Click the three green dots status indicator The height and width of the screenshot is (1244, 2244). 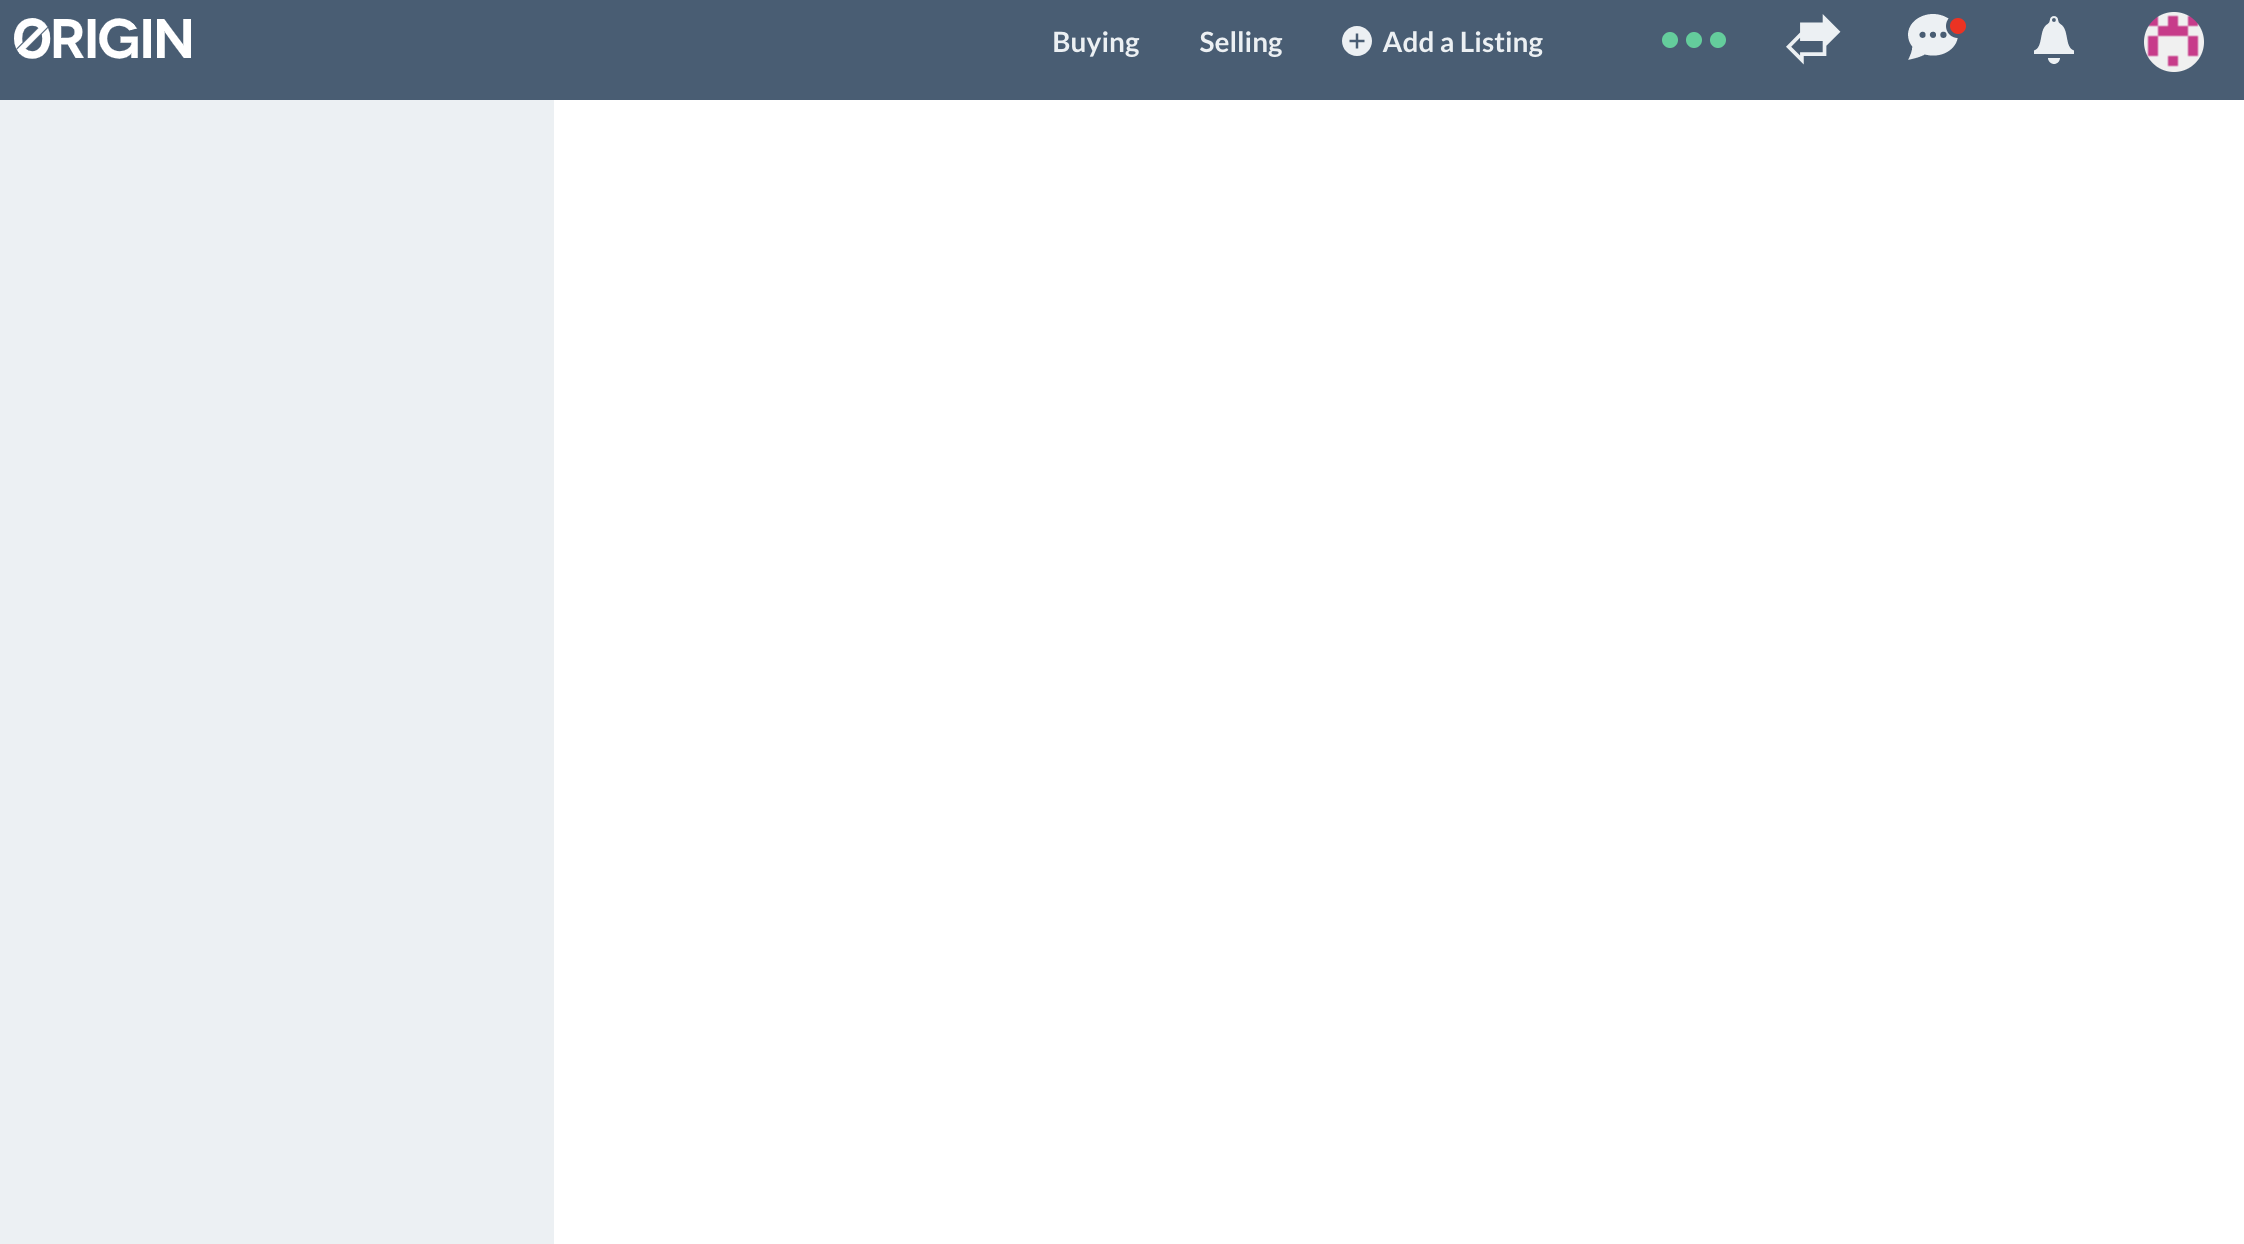tap(1695, 41)
